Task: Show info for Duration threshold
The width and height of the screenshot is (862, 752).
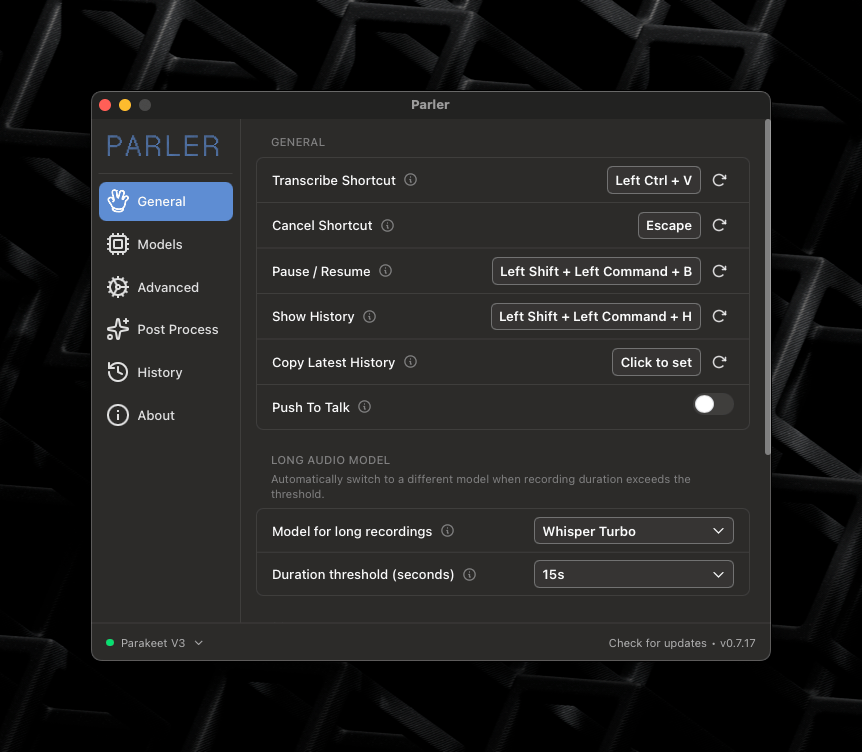Action: coord(469,574)
